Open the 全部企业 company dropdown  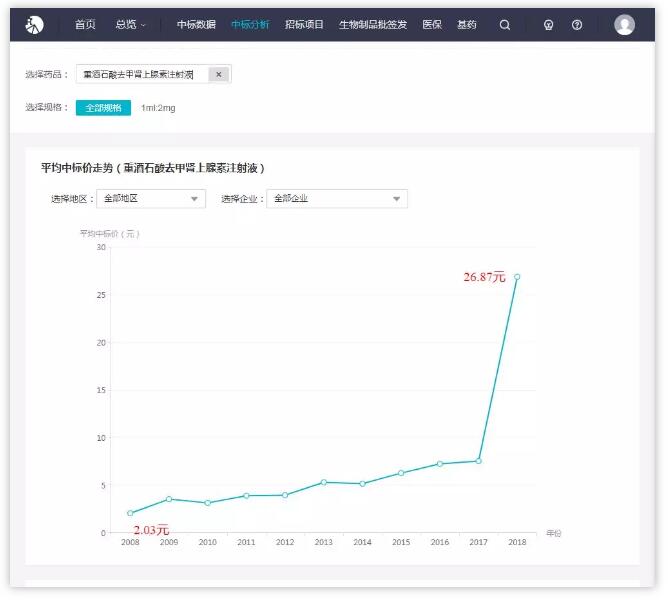click(337, 199)
